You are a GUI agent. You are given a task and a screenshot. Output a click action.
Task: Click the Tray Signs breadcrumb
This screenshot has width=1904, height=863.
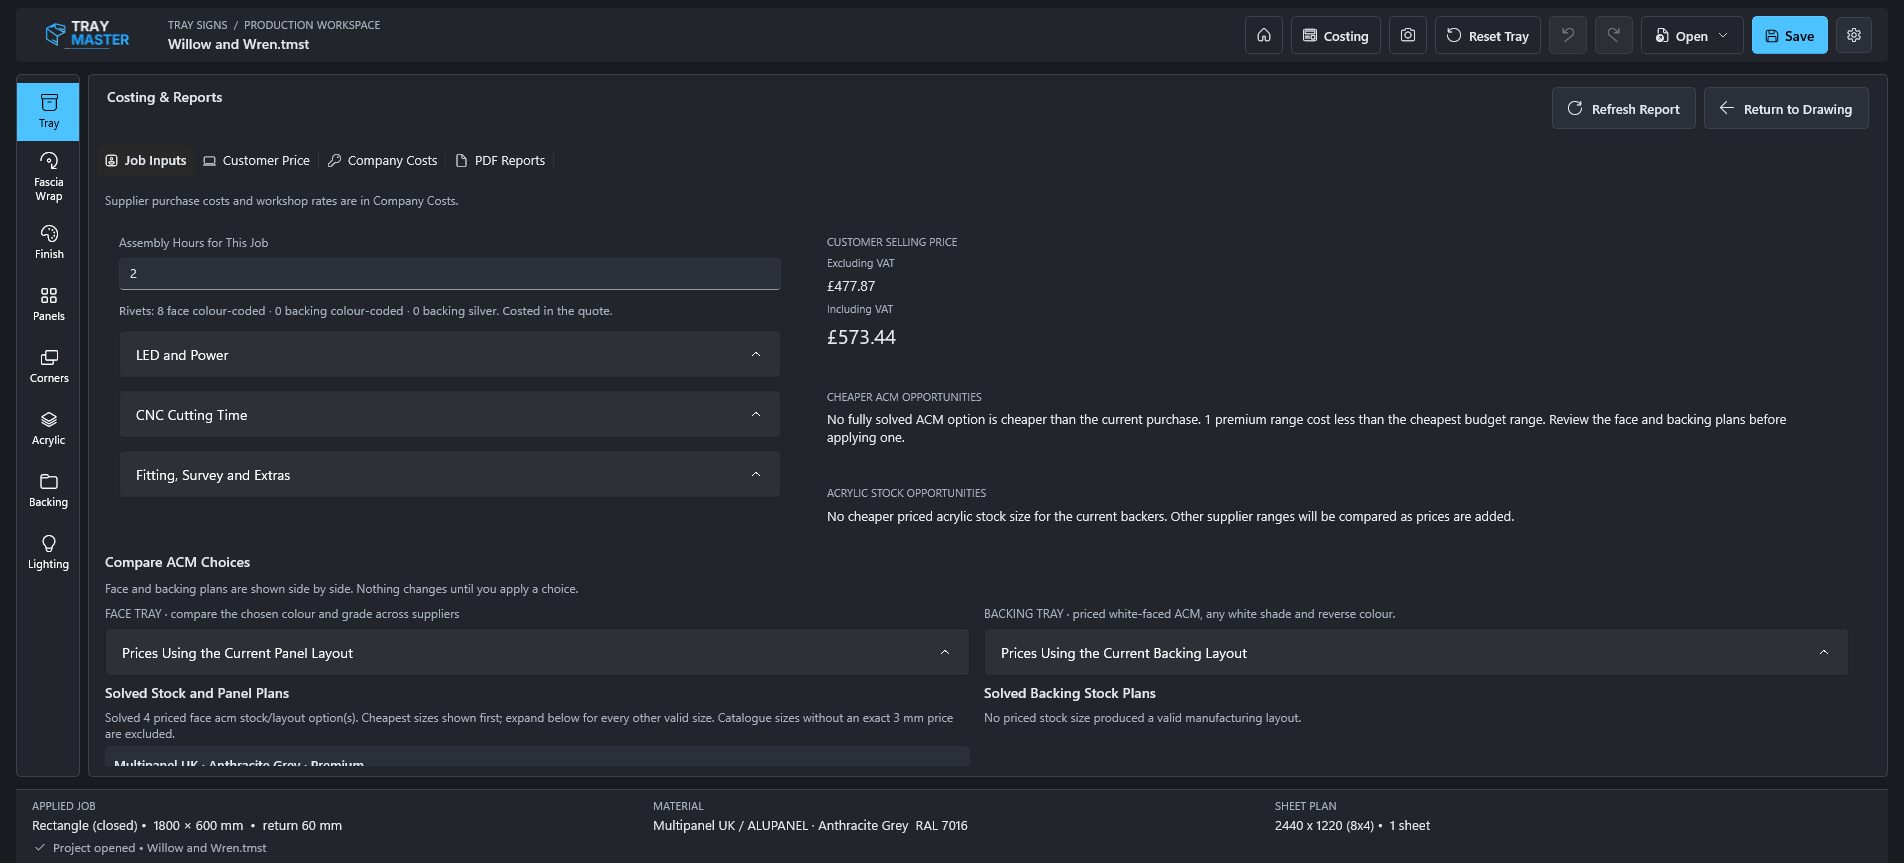pyautogui.click(x=198, y=25)
